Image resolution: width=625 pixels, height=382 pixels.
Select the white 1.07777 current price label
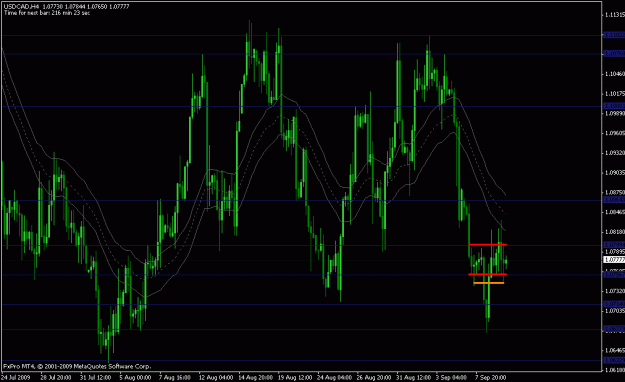coord(614,260)
